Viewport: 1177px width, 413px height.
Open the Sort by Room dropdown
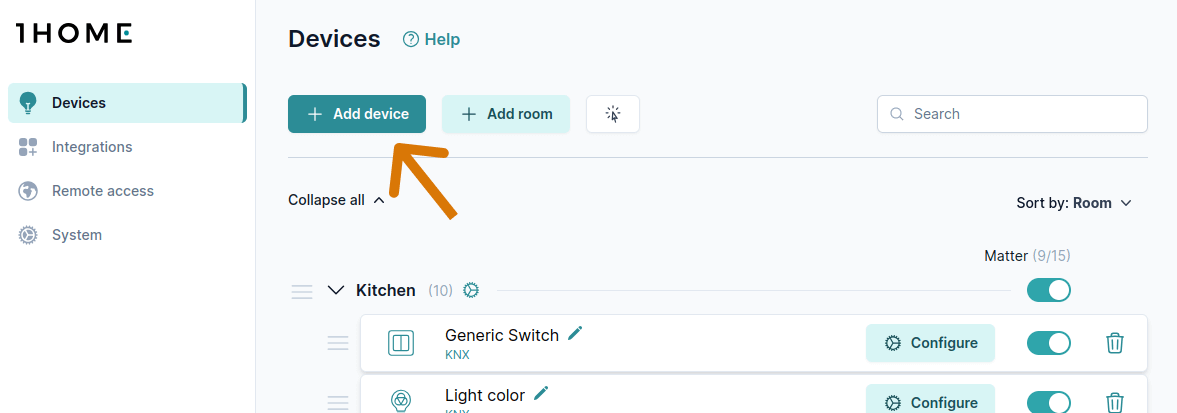coord(1074,203)
